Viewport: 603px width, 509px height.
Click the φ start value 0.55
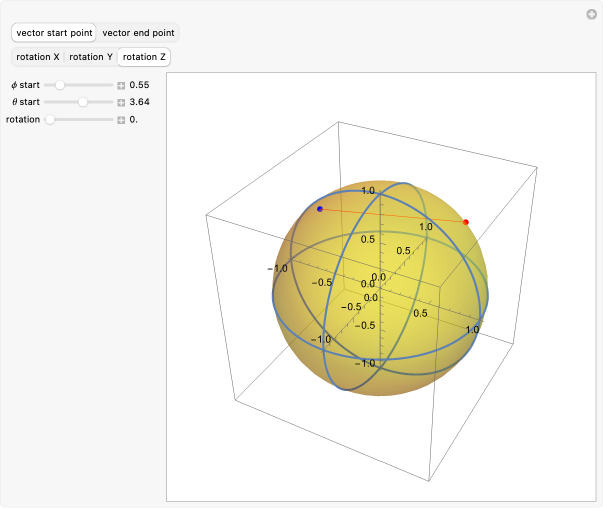point(140,86)
